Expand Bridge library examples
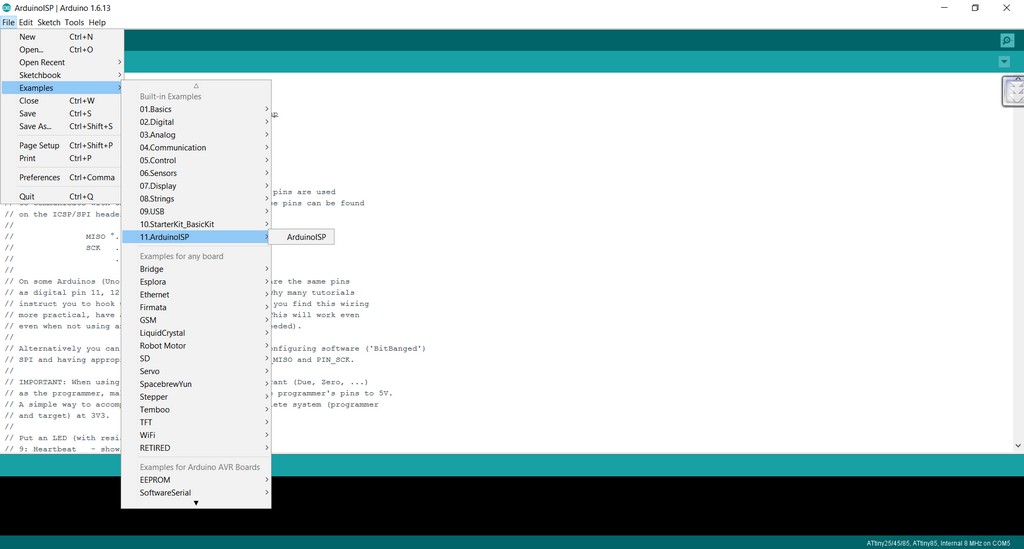The width and height of the screenshot is (1024, 549). (196, 269)
